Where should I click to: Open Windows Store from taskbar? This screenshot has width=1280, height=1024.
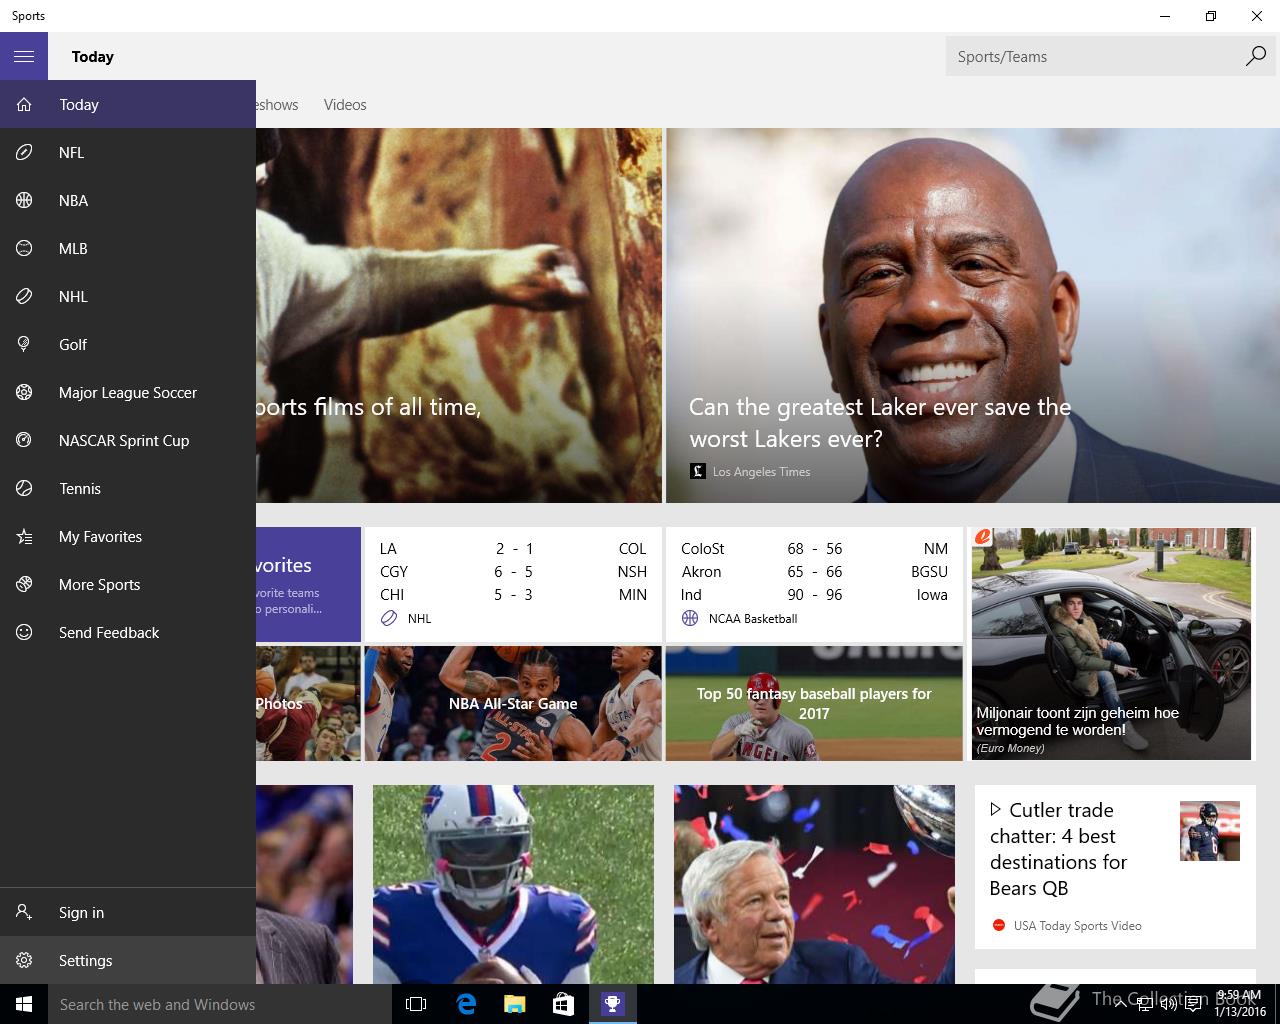click(x=563, y=1004)
